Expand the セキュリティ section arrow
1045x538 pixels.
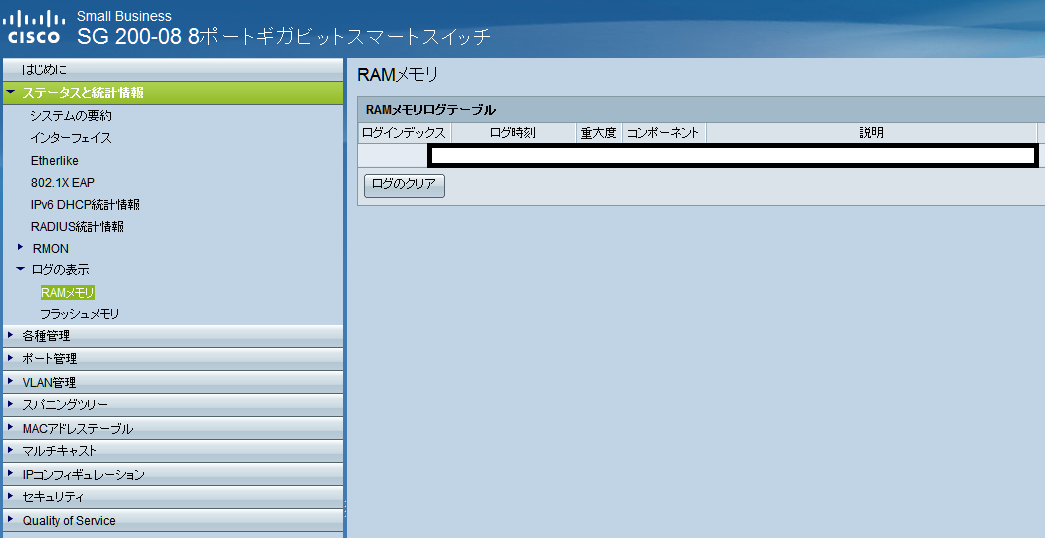[x=11, y=496]
